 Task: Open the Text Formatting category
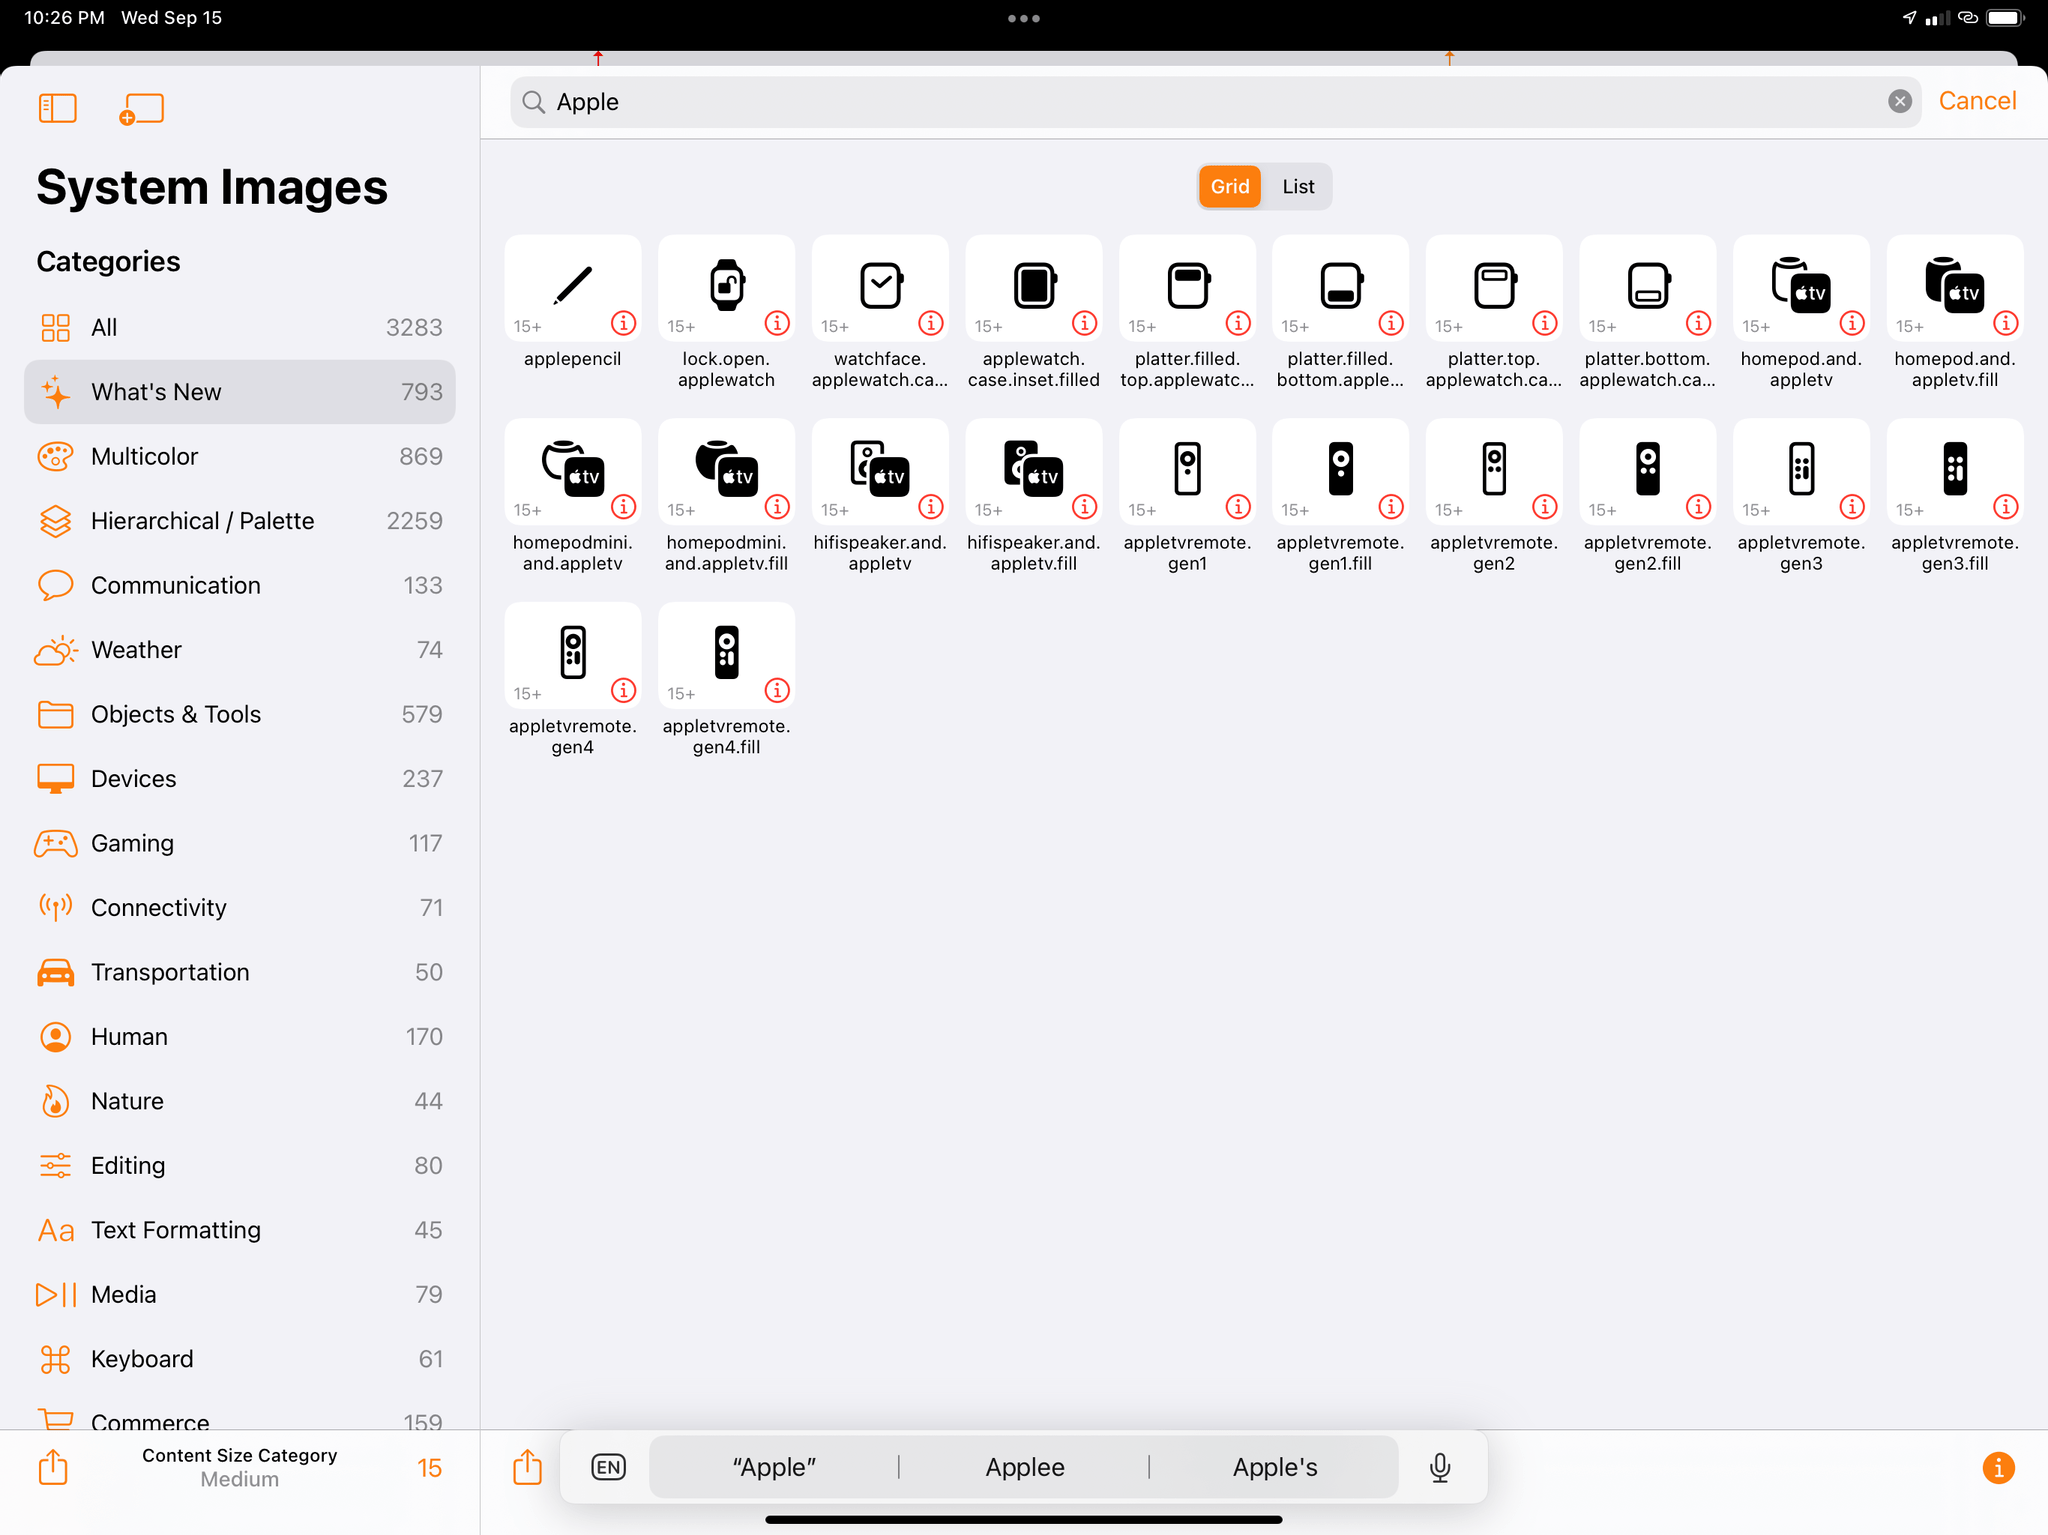pyautogui.click(x=240, y=1230)
